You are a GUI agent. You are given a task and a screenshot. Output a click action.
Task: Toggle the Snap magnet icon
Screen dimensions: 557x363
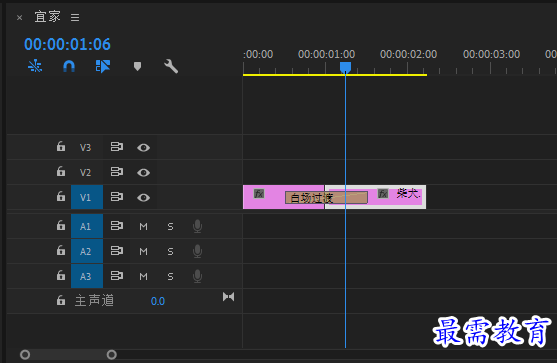[69, 66]
